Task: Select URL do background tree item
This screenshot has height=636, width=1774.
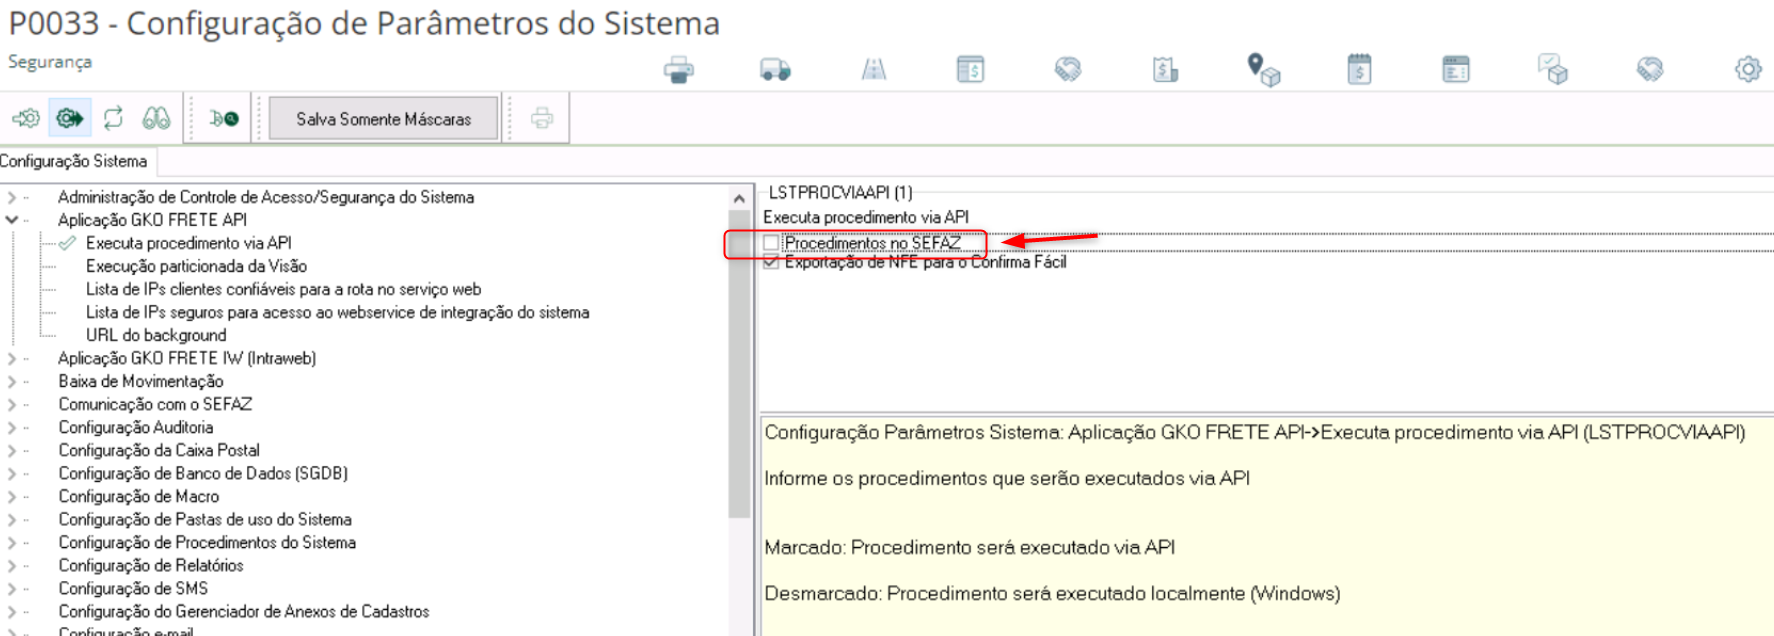Action: pos(156,335)
